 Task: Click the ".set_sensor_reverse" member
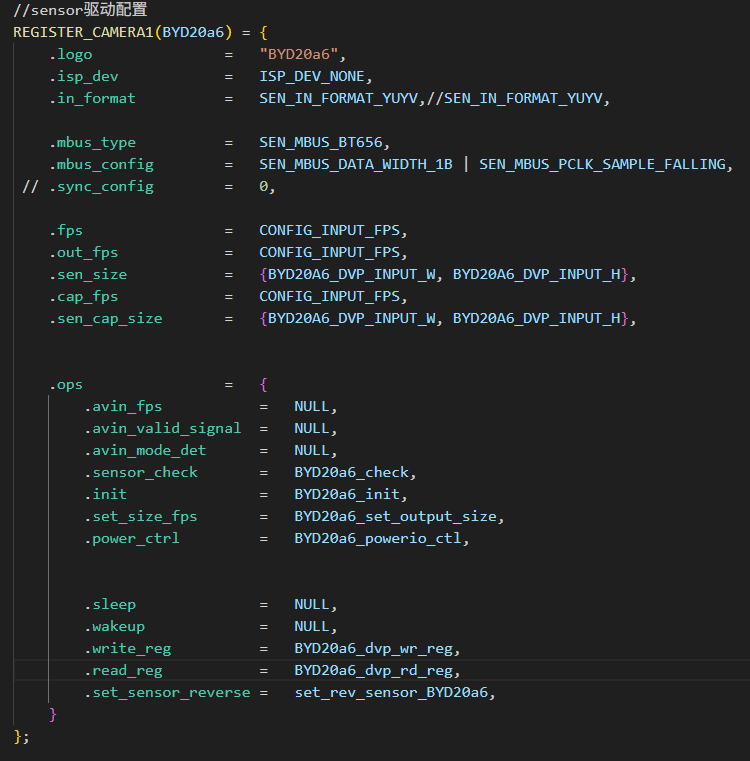[167, 693]
